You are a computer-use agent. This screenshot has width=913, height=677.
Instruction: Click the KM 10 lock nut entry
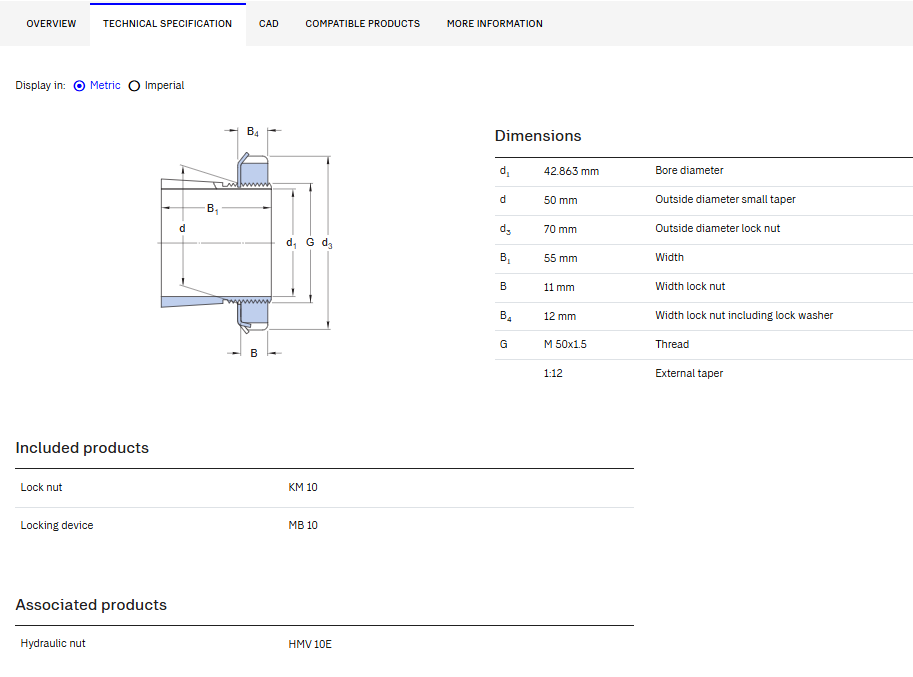(x=303, y=487)
